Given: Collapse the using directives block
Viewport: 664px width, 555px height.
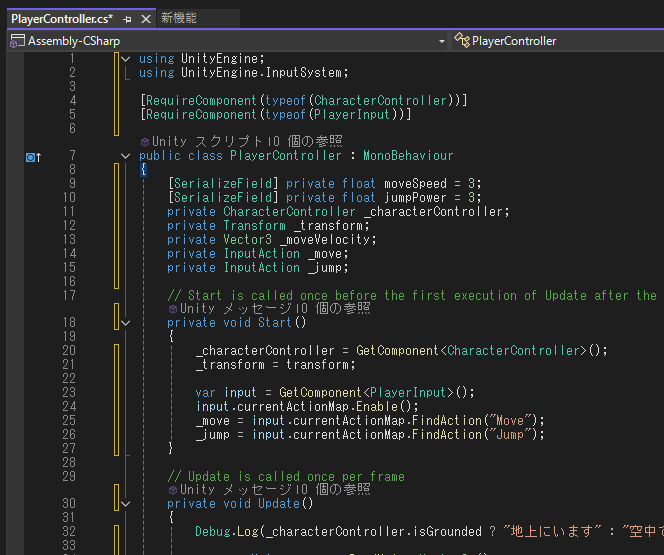Looking at the screenshot, I should pyautogui.click(x=125, y=59).
